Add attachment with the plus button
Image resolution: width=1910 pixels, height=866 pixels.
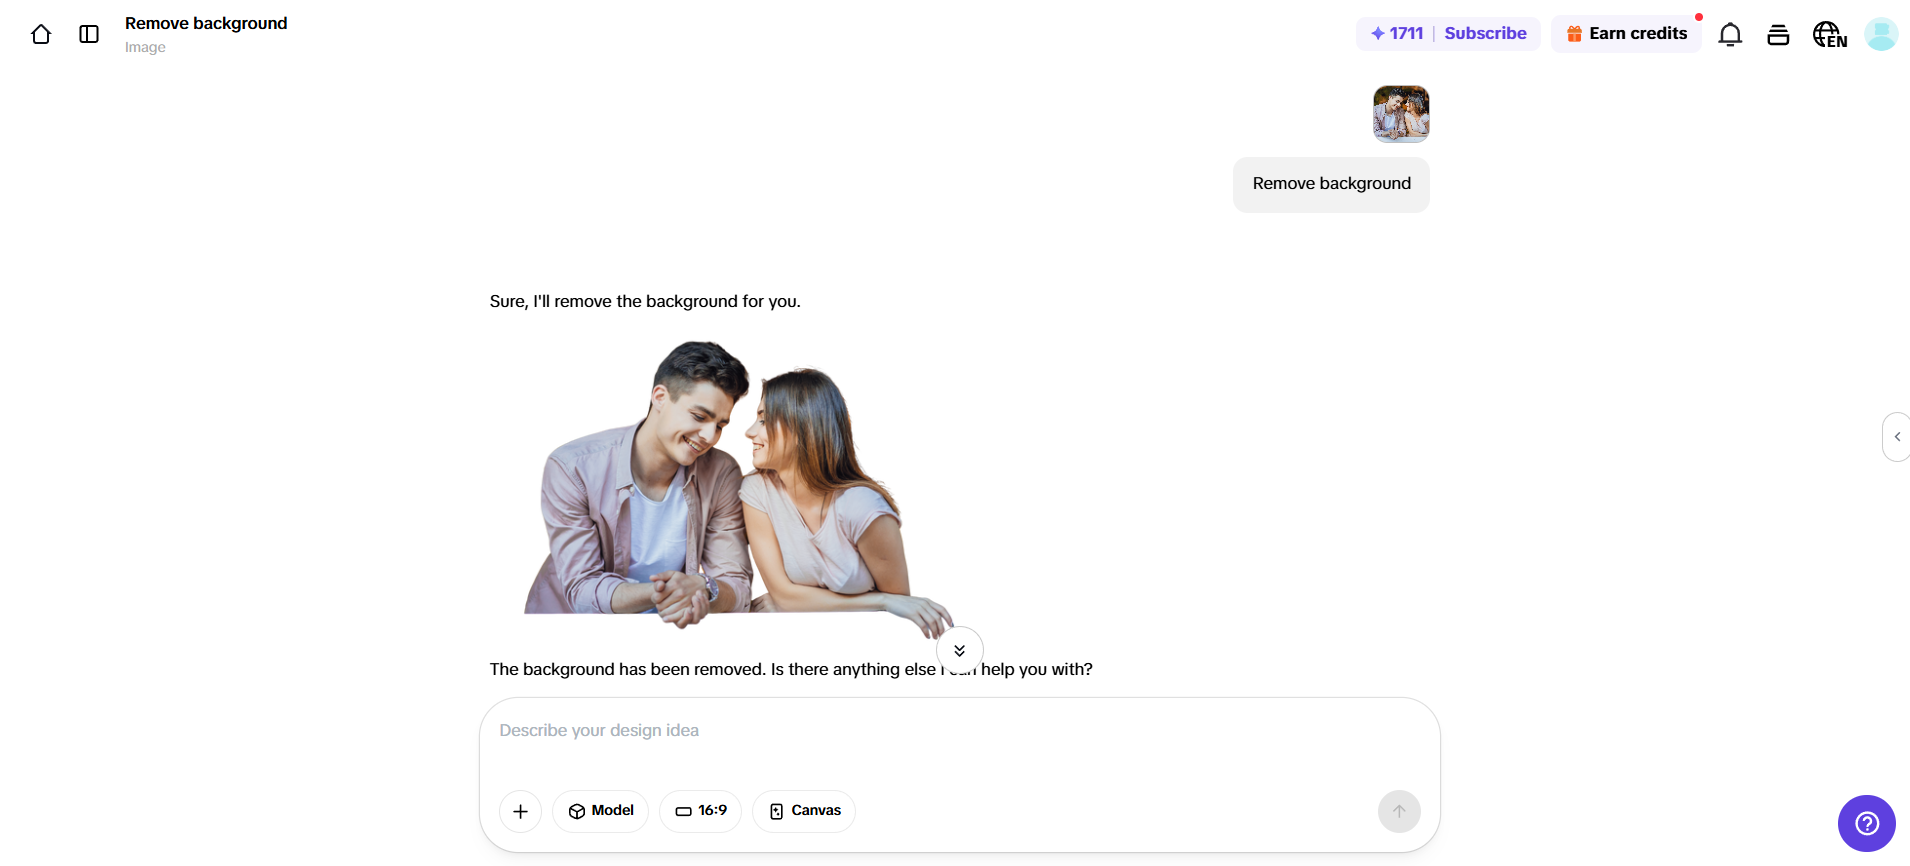(520, 811)
